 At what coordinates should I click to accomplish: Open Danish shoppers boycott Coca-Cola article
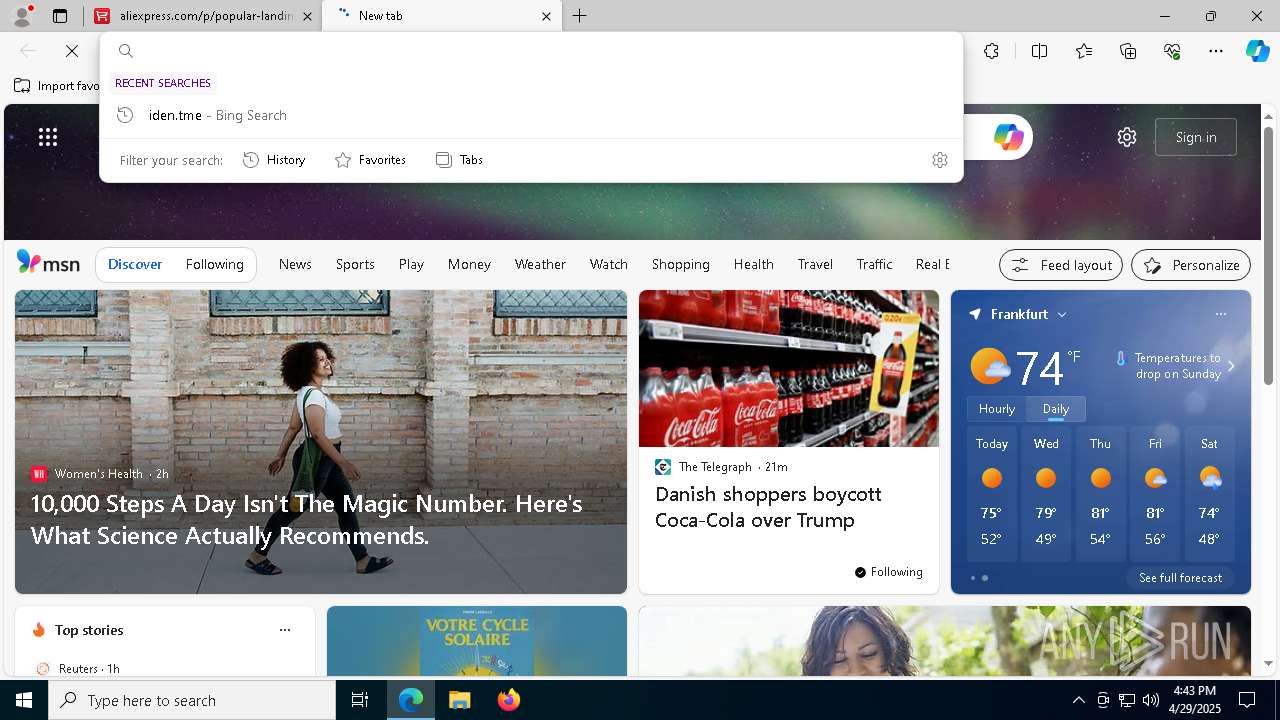(x=768, y=507)
